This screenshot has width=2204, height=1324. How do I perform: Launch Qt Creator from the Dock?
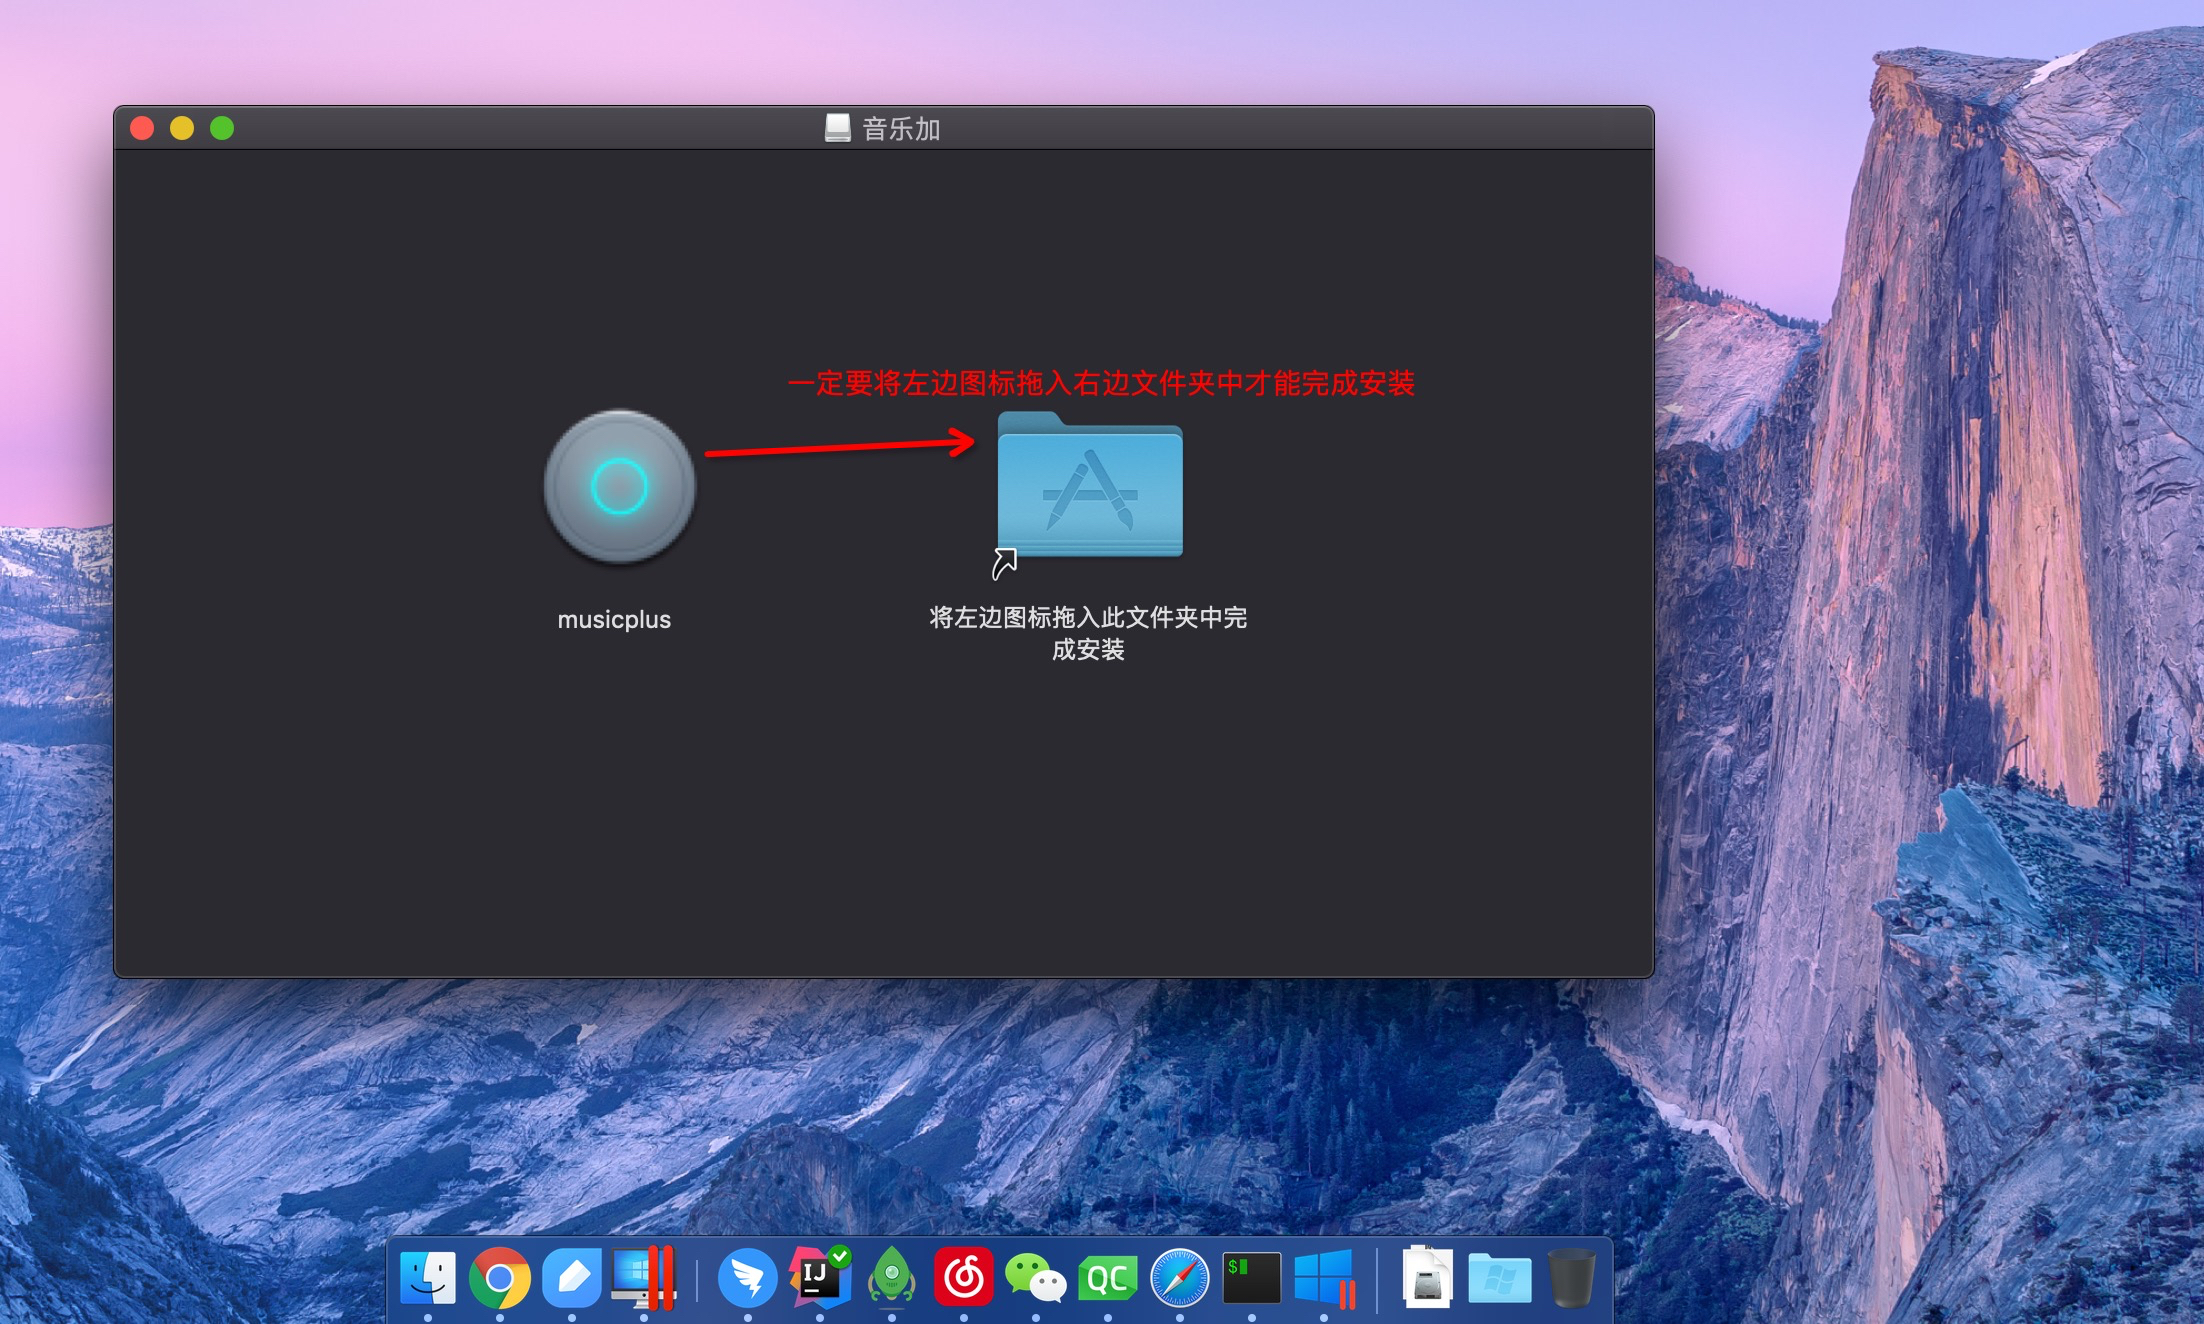tap(1108, 1278)
